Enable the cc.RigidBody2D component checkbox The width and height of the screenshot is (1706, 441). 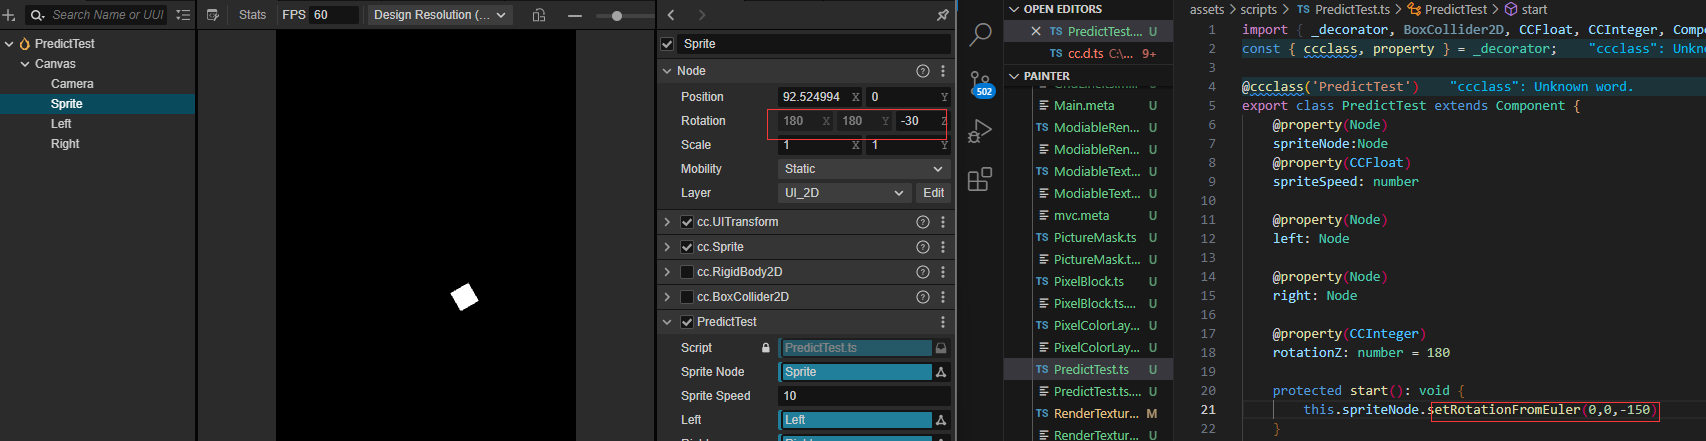click(x=687, y=272)
